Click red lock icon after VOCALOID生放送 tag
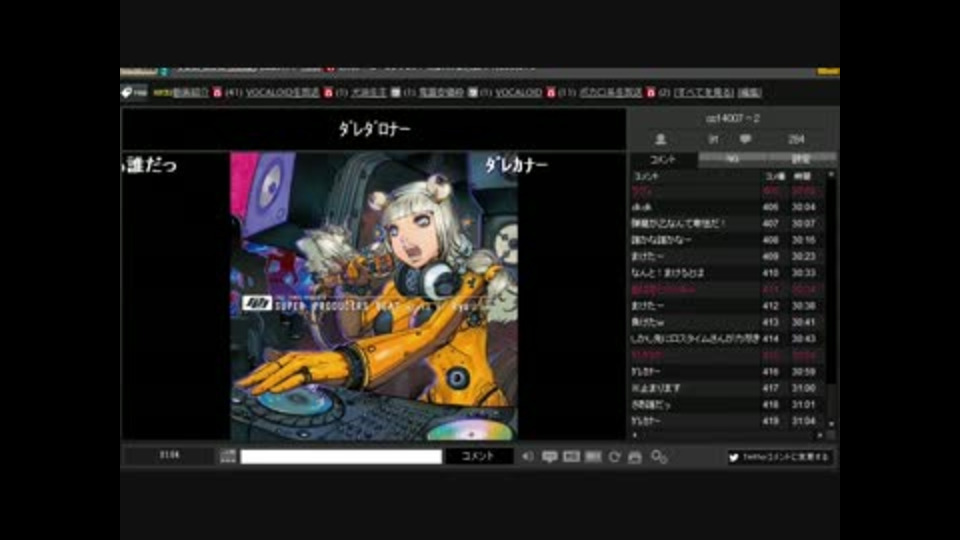This screenshot has width=960, height=540. [328, 92]
